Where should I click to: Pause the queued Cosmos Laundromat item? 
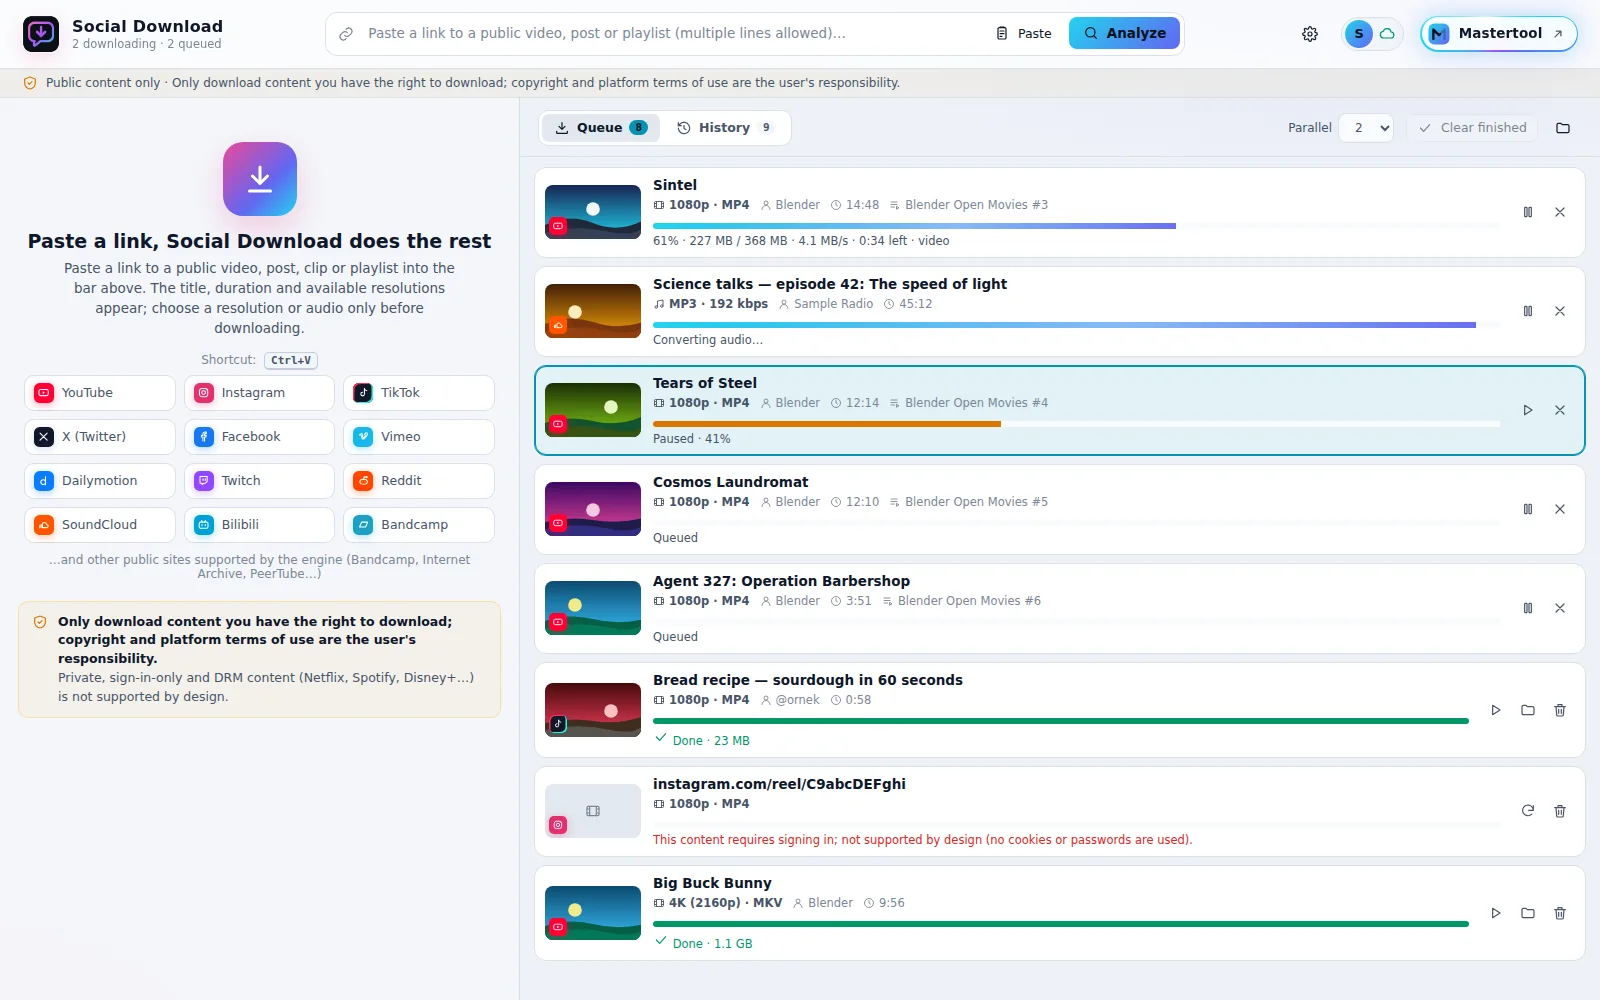click(1528, 509)
